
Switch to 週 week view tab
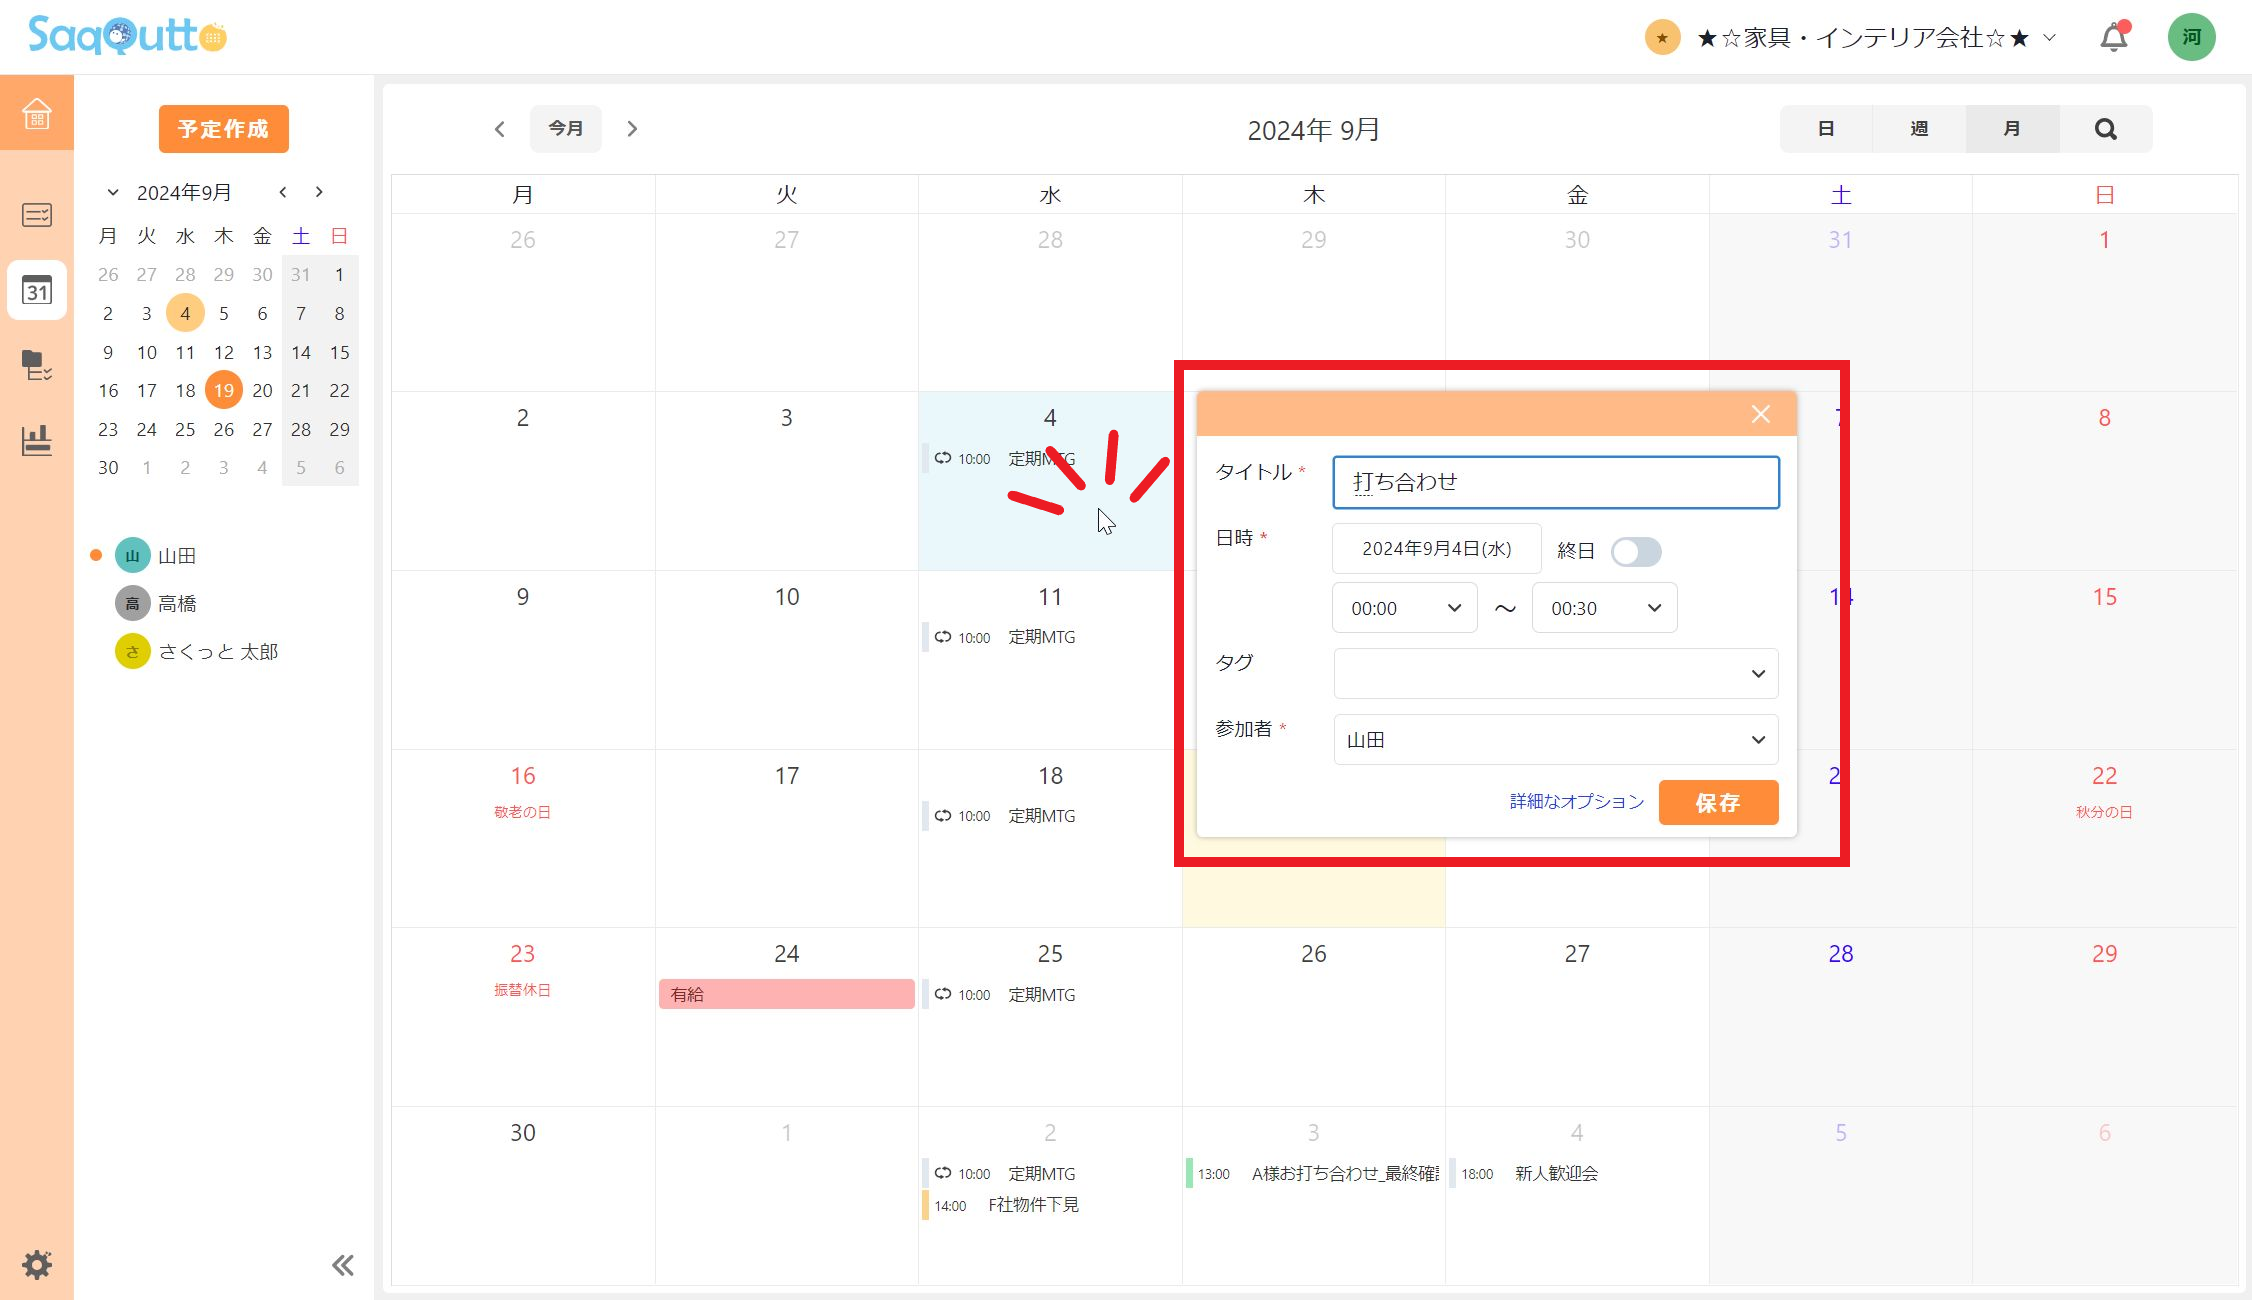pyautogui.click(x=1918, y=129)
